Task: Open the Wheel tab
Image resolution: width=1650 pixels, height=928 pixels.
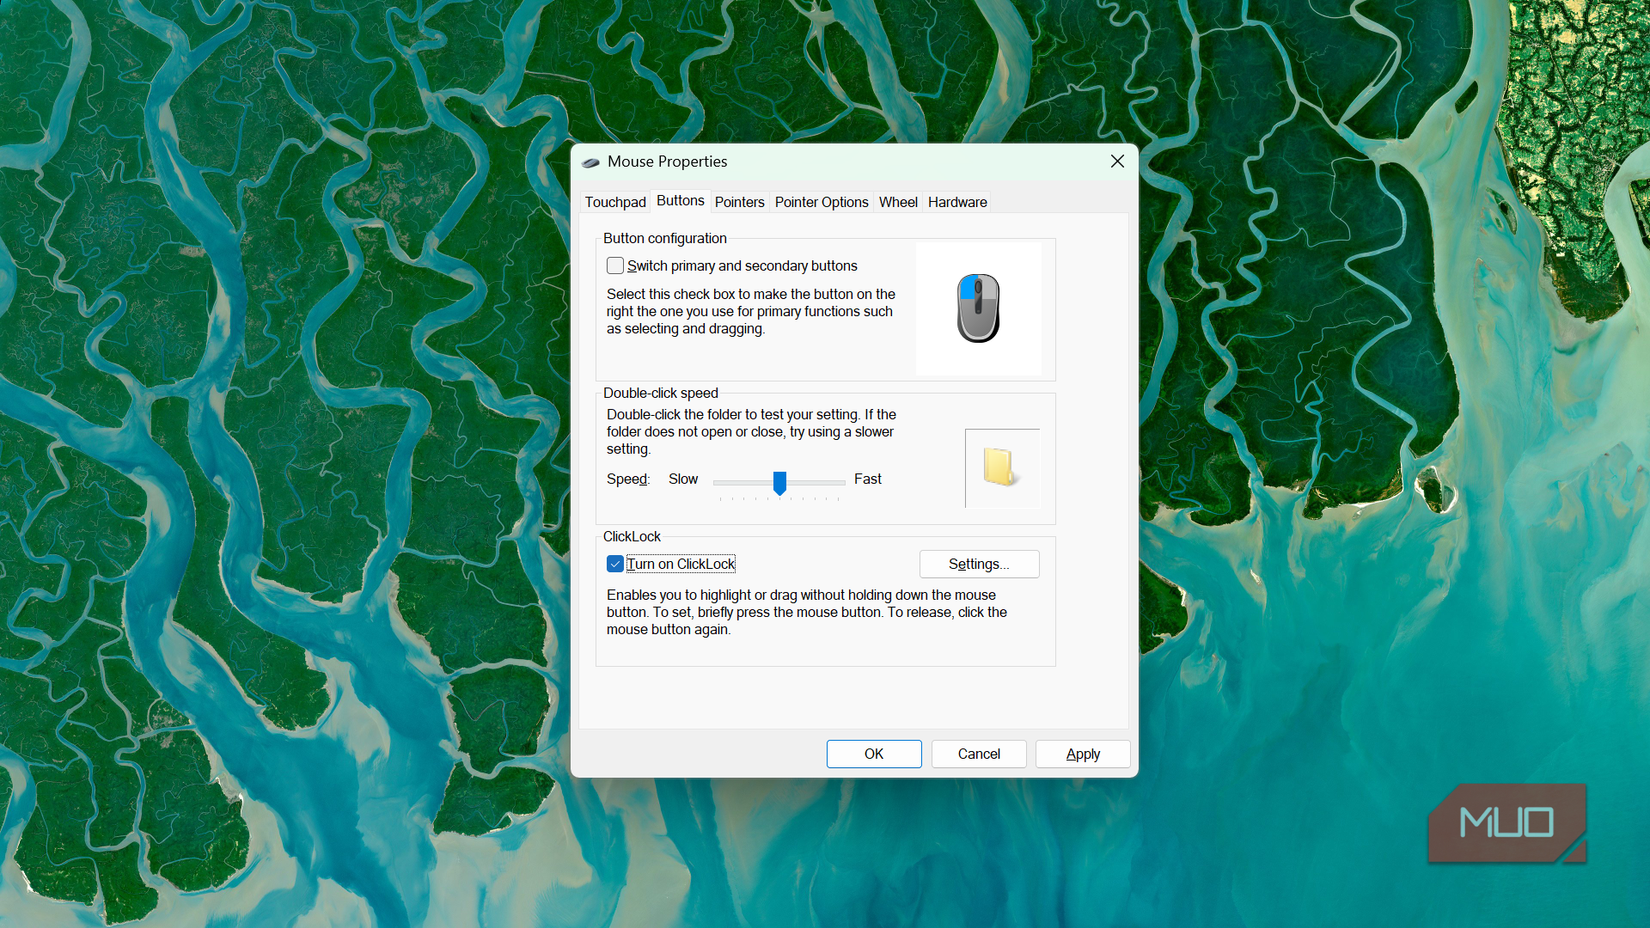Action: click(x=898, y=202)
